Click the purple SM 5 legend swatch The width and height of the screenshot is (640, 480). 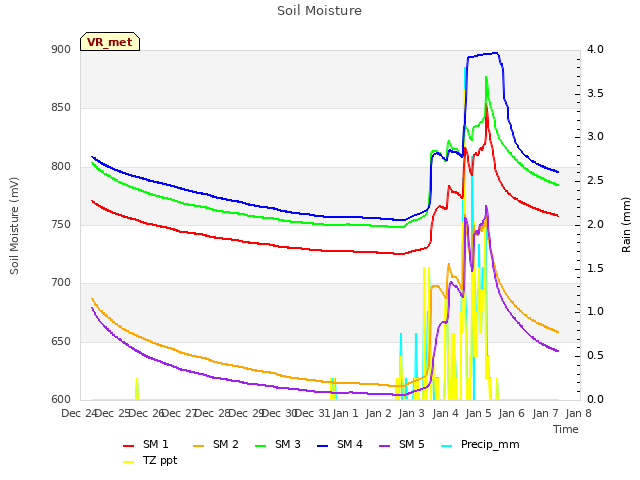(385, 446)
